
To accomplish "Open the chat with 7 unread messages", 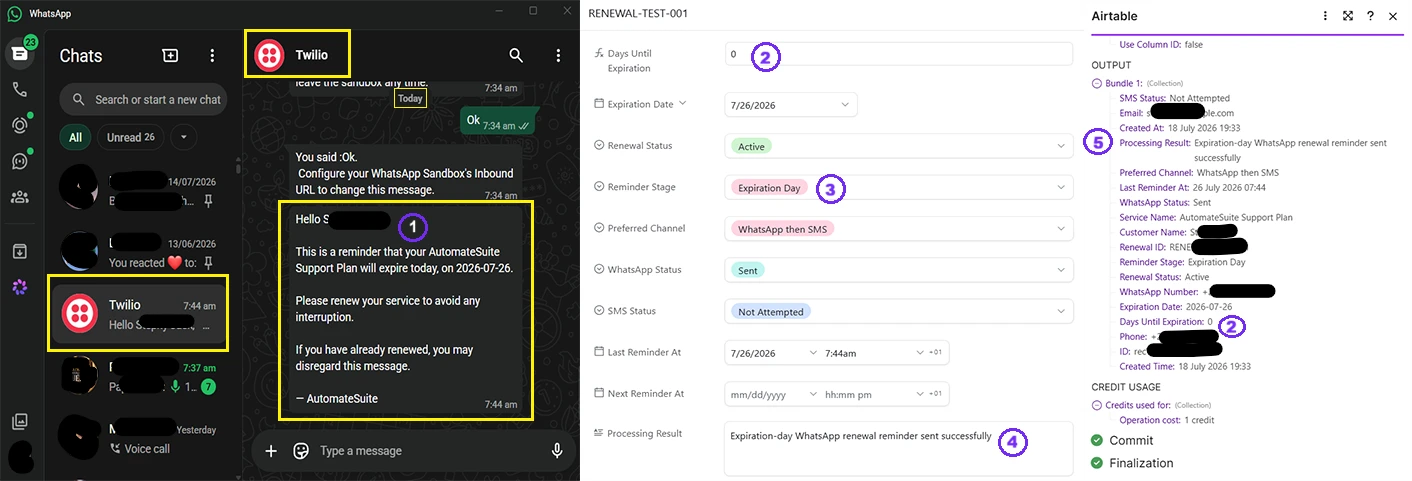I will [x=140, y=376].
